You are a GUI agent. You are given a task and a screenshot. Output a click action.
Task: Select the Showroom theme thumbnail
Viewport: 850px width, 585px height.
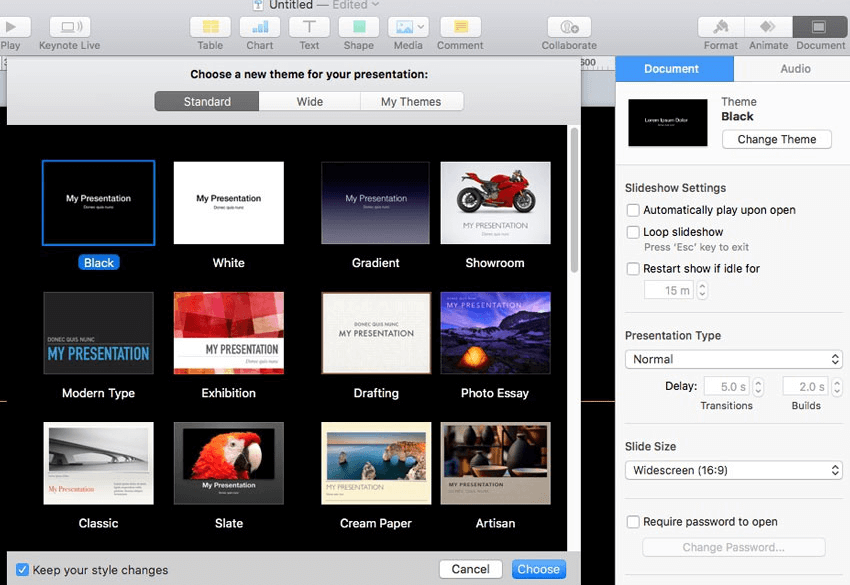tap(495, 202)
